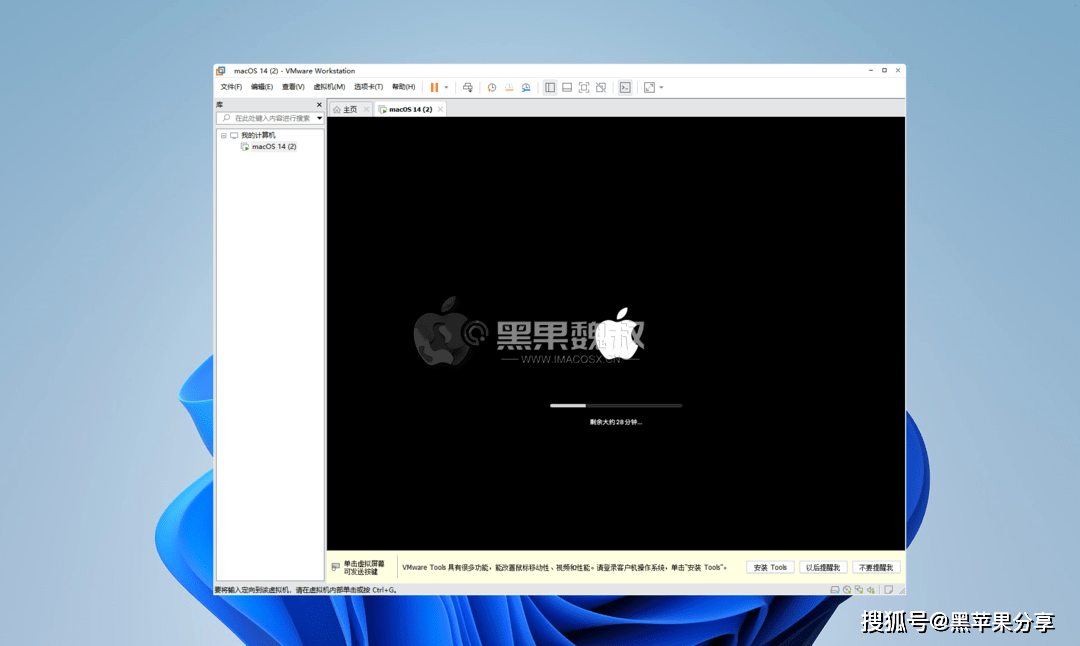Click the message log status bar icon
1080x646 pixels.
click(889, 590)
